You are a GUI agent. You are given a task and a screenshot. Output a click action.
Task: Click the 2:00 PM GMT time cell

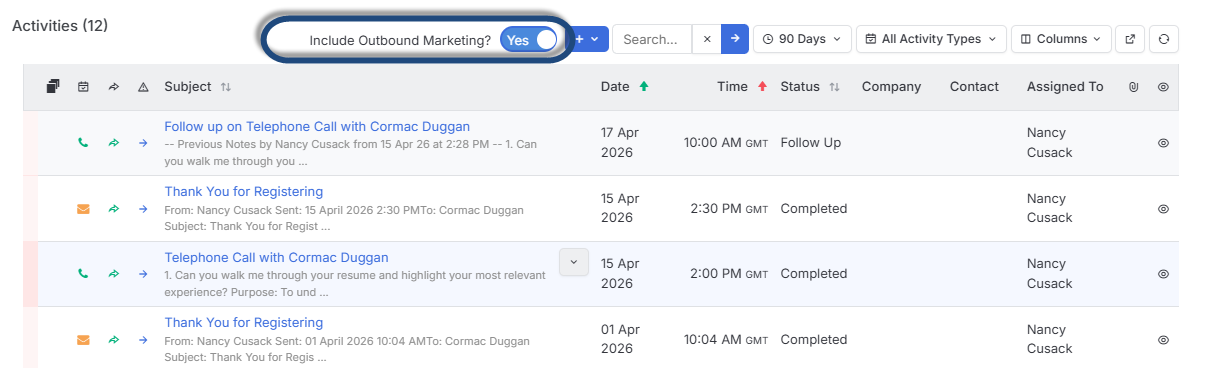729,274
